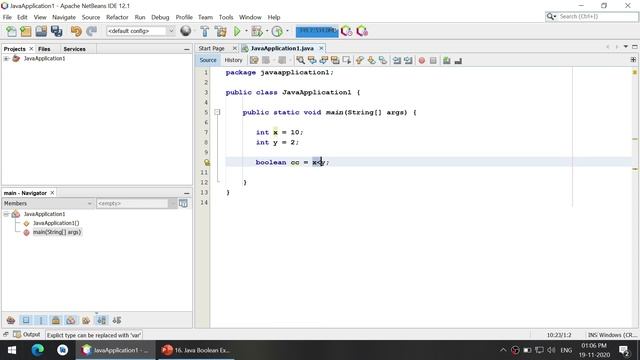
Task: Click the first profiler hexagon icon
Action: tap(347, 31)
